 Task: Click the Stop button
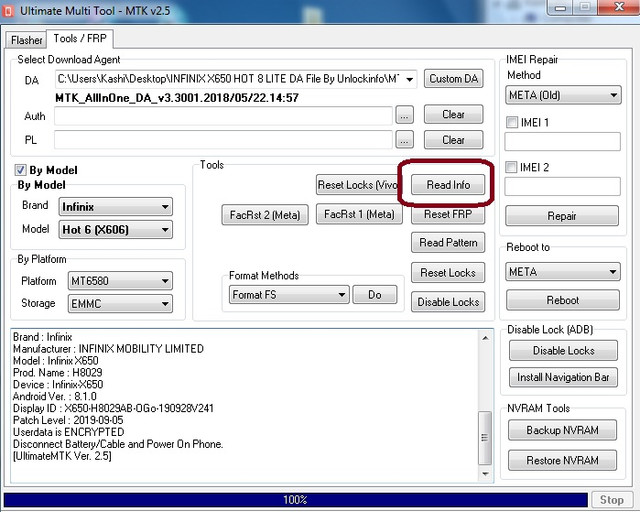(611, 500)
